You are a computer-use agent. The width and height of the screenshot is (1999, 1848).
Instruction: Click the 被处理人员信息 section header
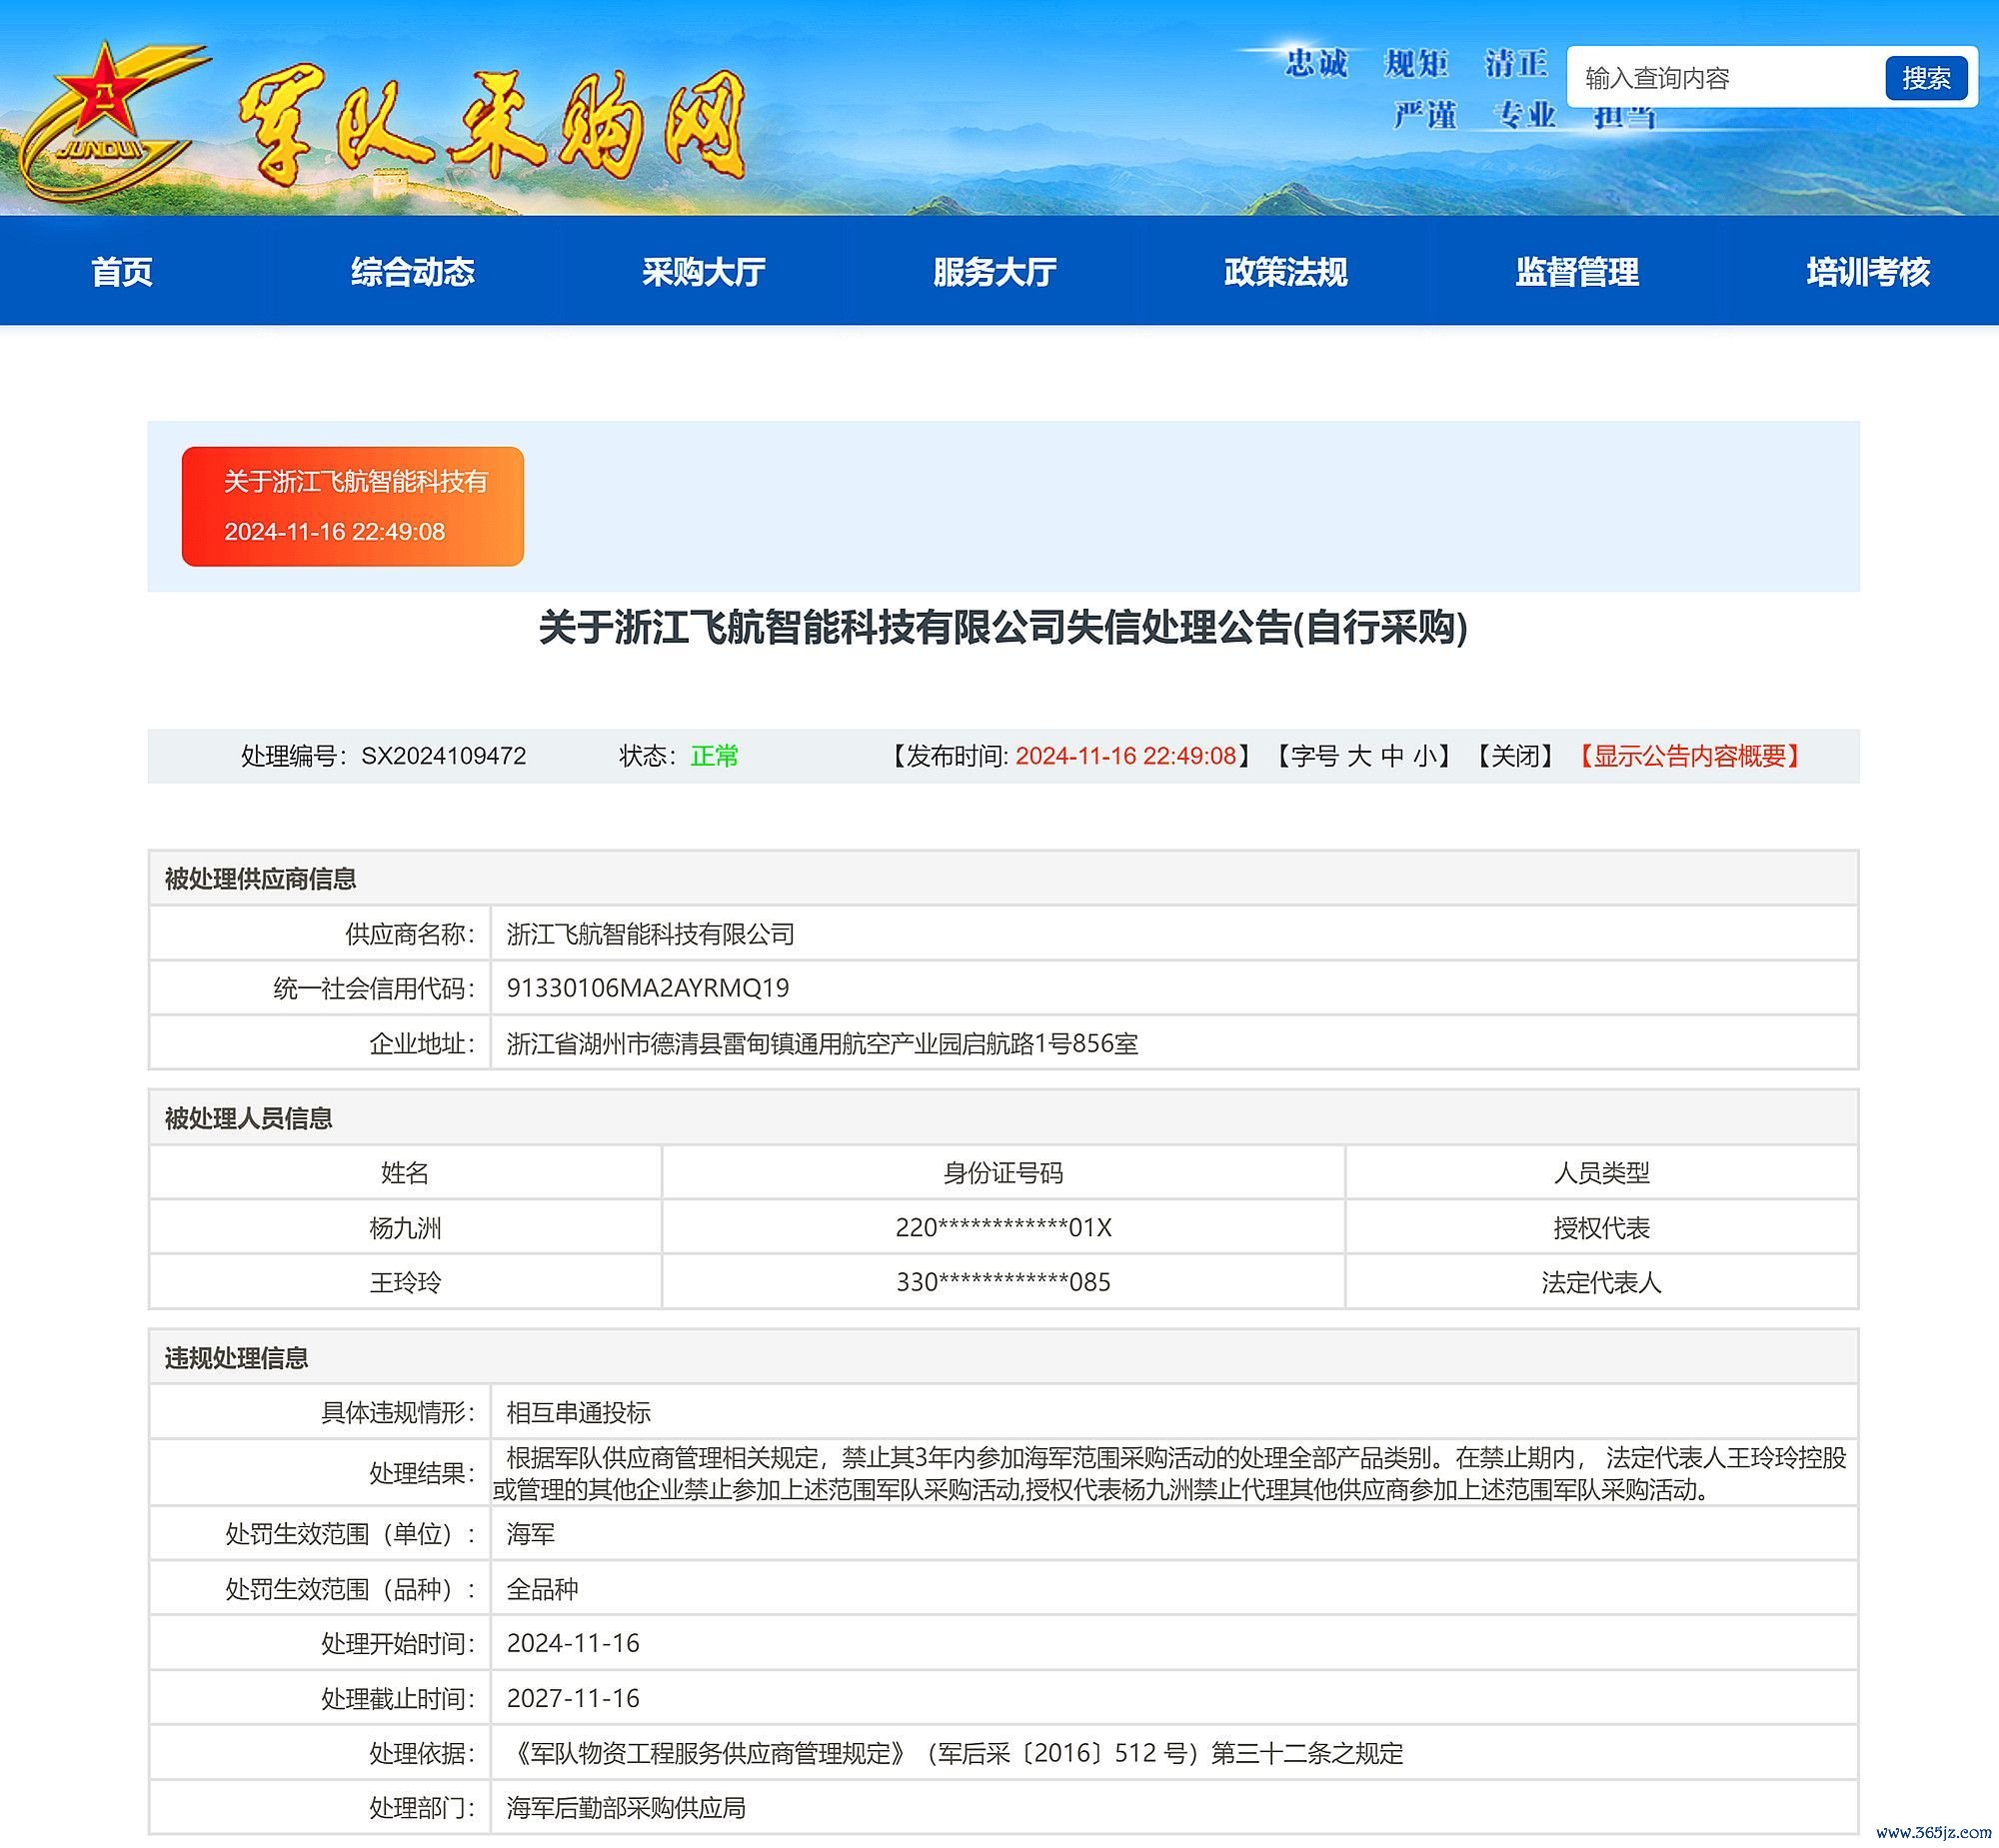[1003, 1118]
